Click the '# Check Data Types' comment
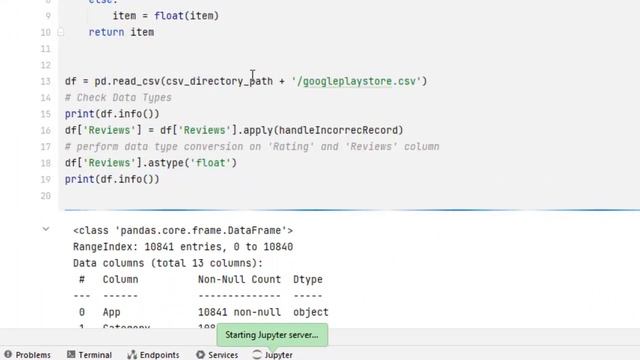 click(118, 98)
